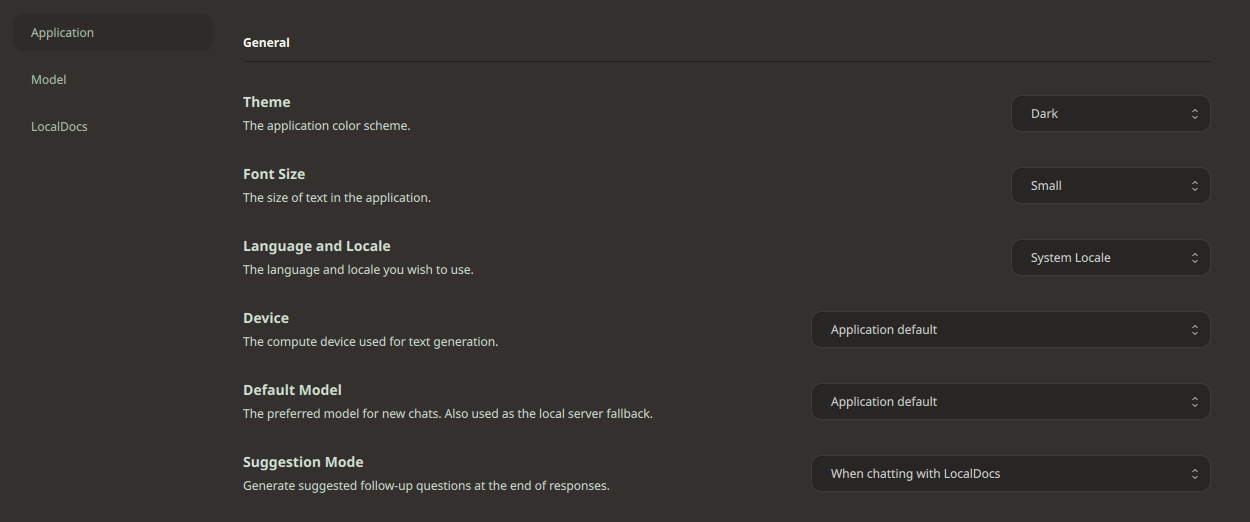Click the up-down arrow icon in Theme selector

pyautogui.click(x=1194, y=114)
